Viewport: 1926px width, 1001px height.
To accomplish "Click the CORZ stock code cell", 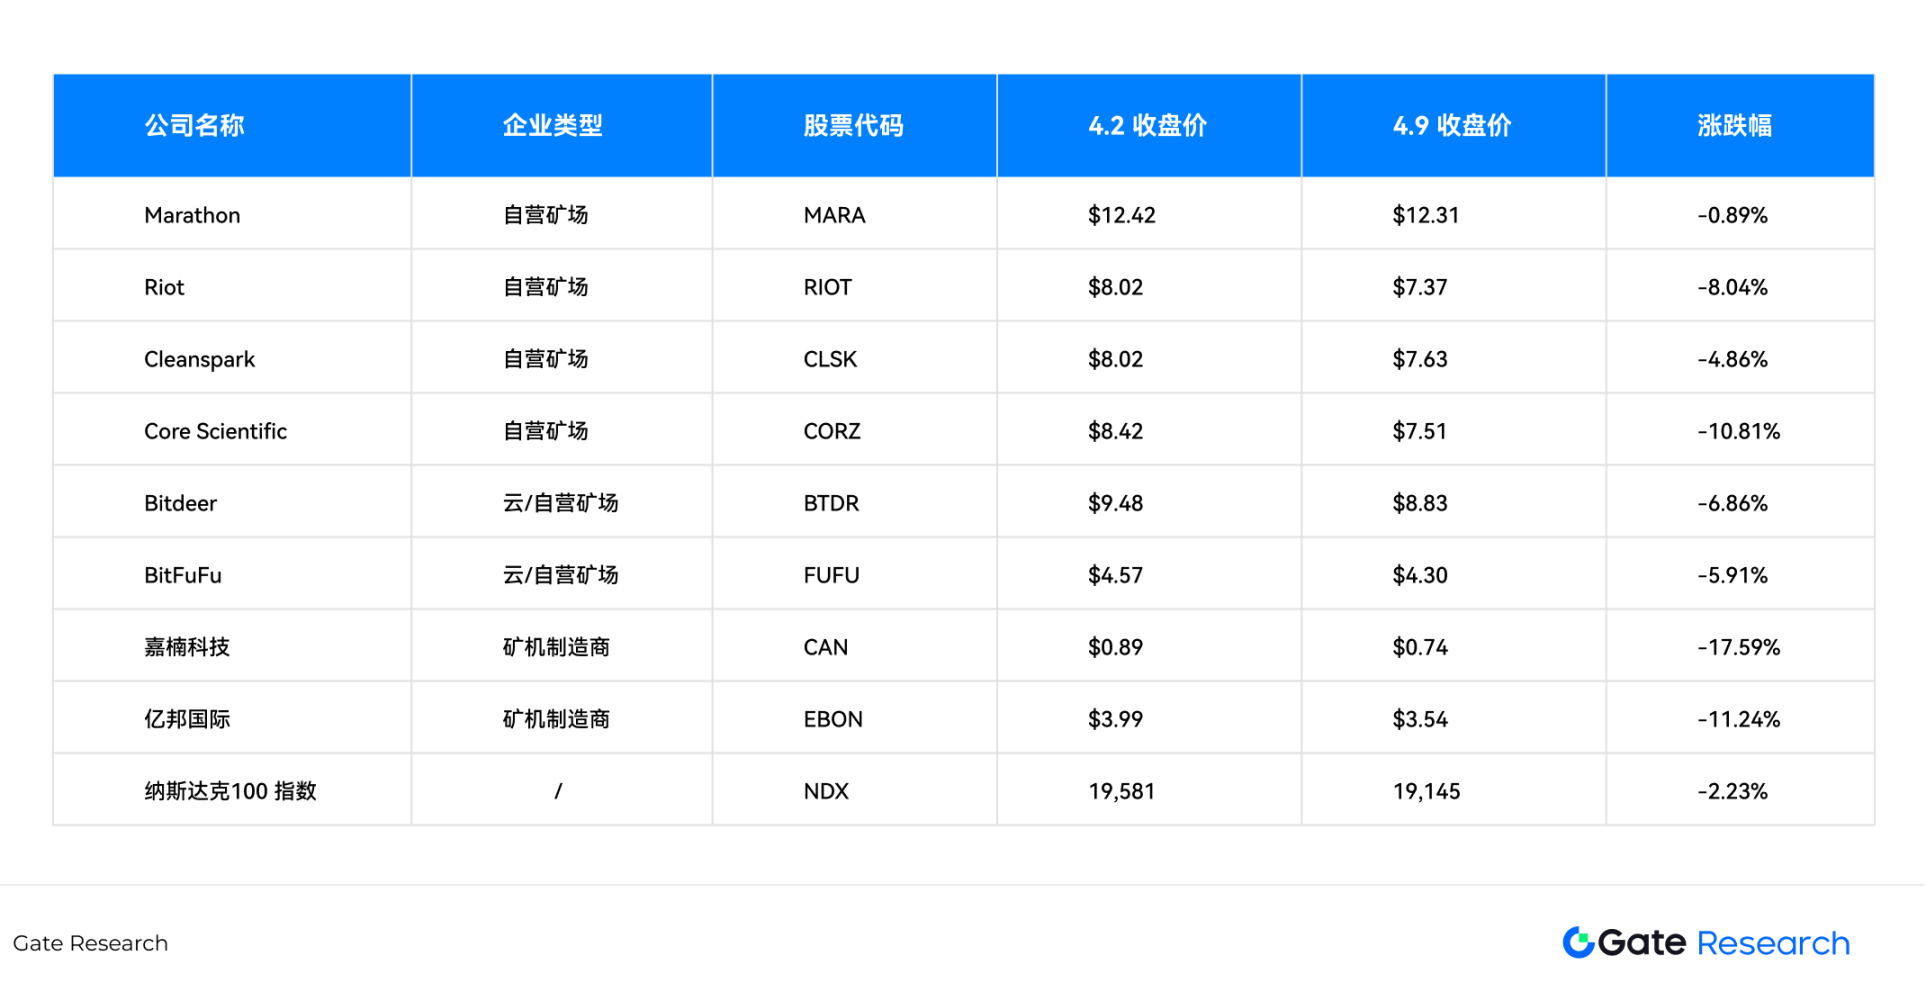I will (831, 430).
